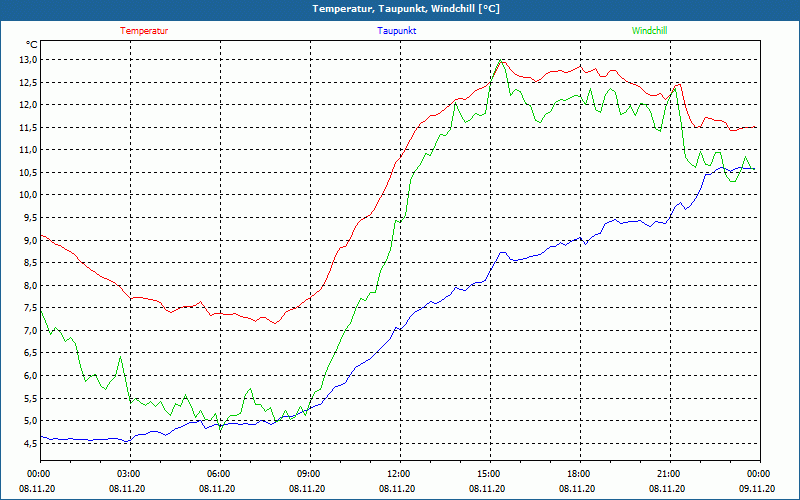800x500 pixels.
Task: Click the y-axis value "7,0"
Action: coord(31,331)
